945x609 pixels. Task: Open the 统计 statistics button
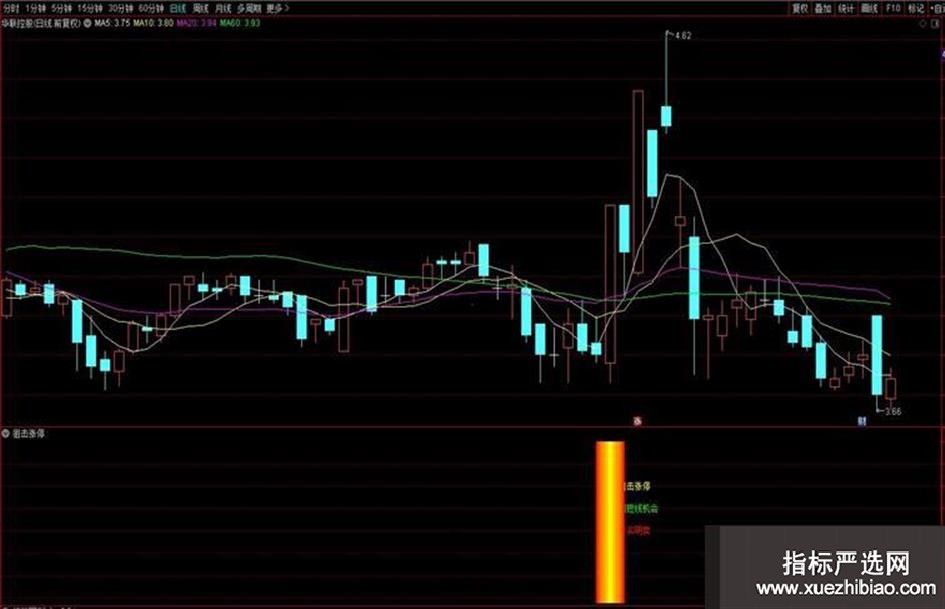pos(846,8)
